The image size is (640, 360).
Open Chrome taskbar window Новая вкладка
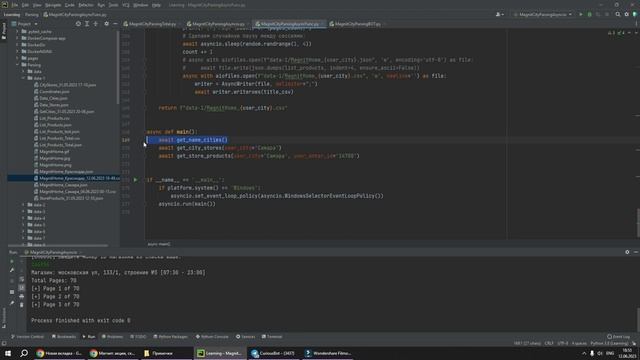pos(59,353)
